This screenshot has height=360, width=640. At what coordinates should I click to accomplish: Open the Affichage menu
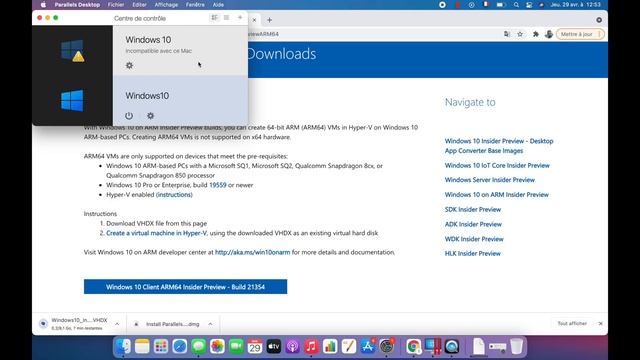[x=166, y=5]
